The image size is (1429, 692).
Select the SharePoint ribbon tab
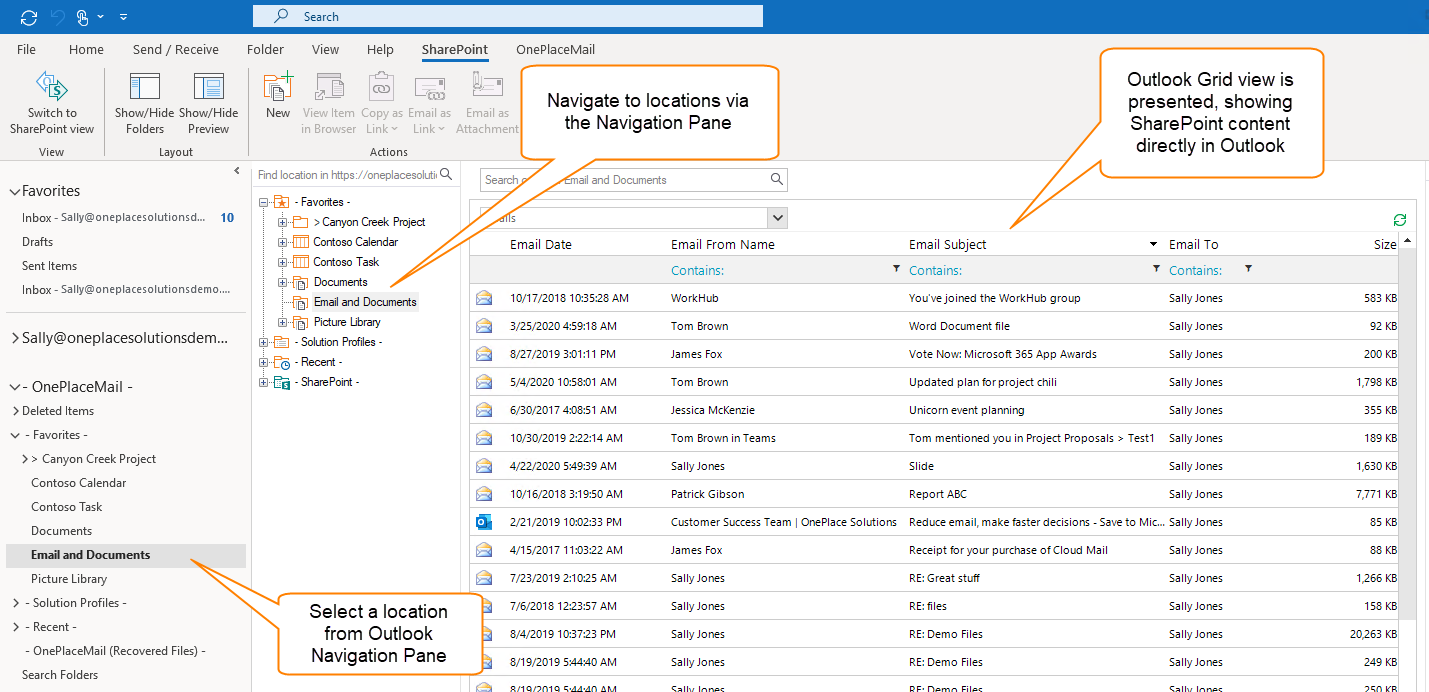click(455, 49)
